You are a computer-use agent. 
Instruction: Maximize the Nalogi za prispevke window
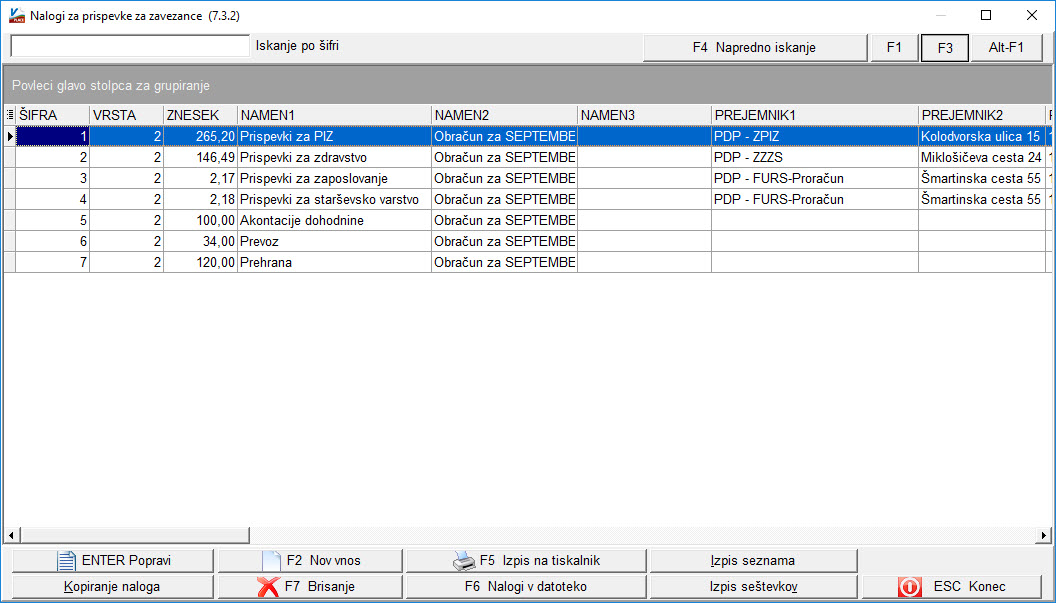pyautogui.click(x=986, y=15)
